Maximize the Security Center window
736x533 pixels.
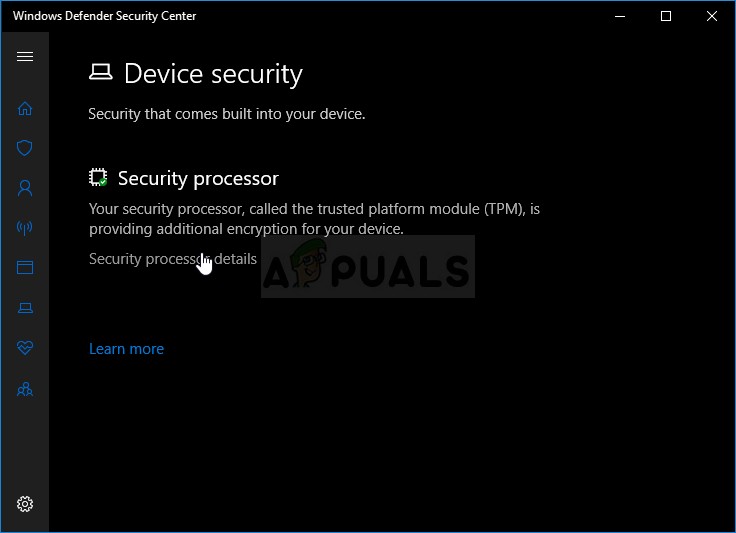pos(666,16)
